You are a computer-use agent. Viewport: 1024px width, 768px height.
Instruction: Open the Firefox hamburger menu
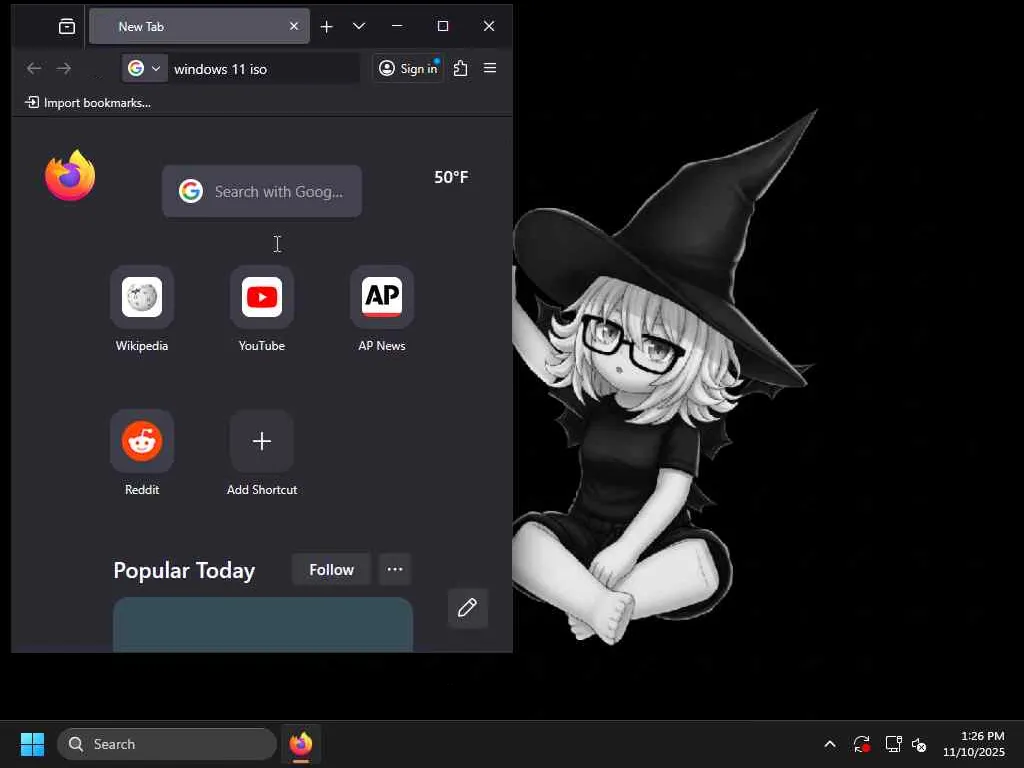(490, 69)
